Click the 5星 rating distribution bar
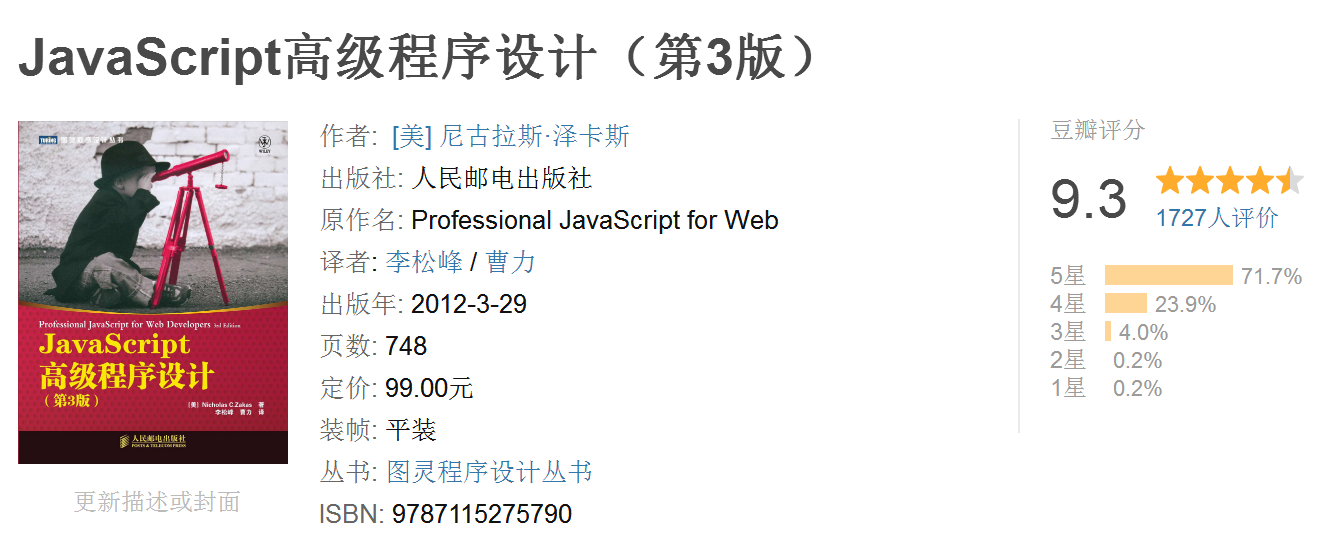This screenshot has width=1326, height=553. click(x=1168, y=276)
